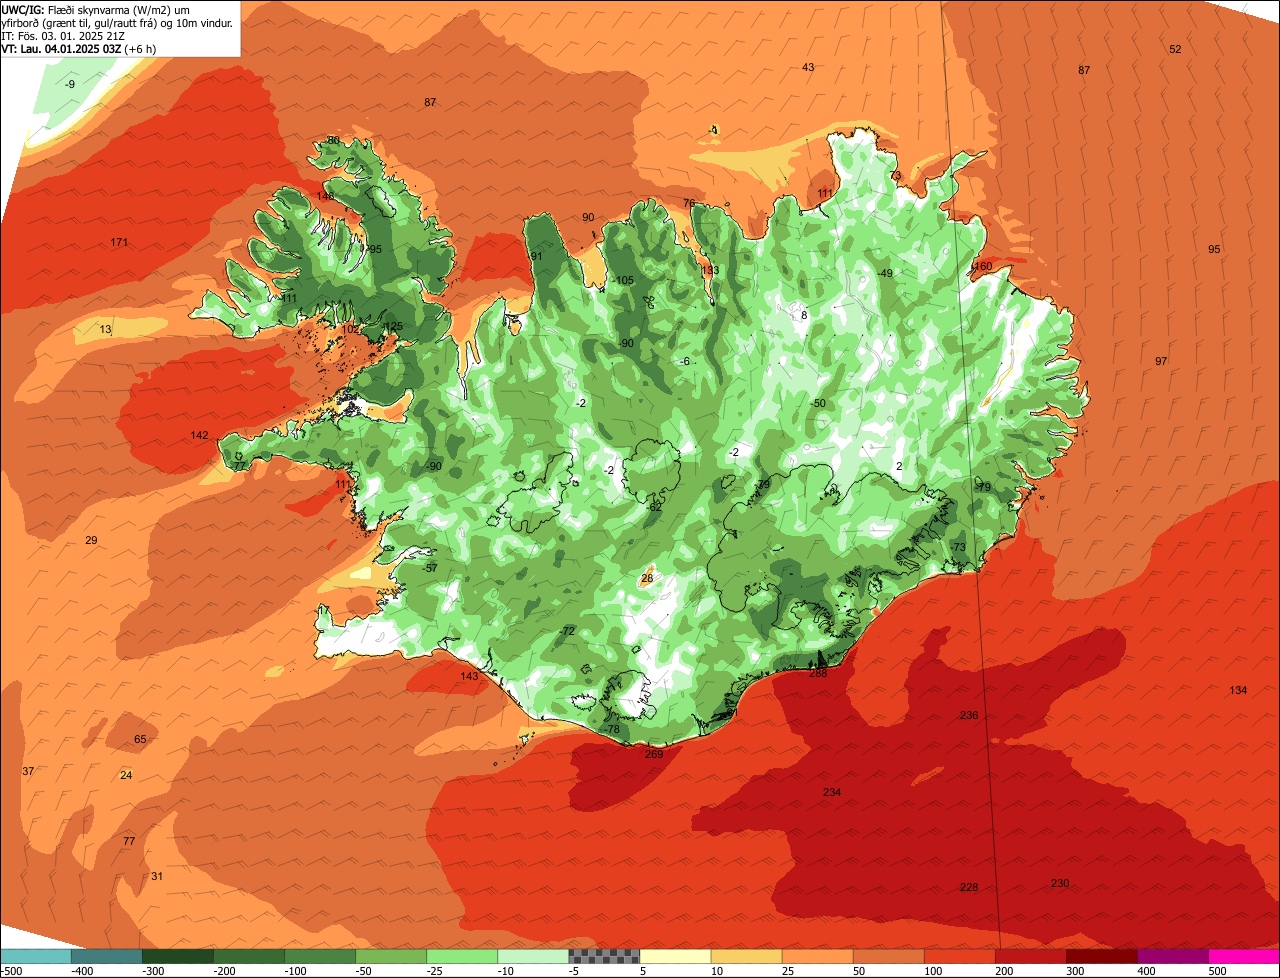1280x978 pixels.
Task: Click the pale yellow 5 to 10 legend swatch
Action: pos(675,956)
